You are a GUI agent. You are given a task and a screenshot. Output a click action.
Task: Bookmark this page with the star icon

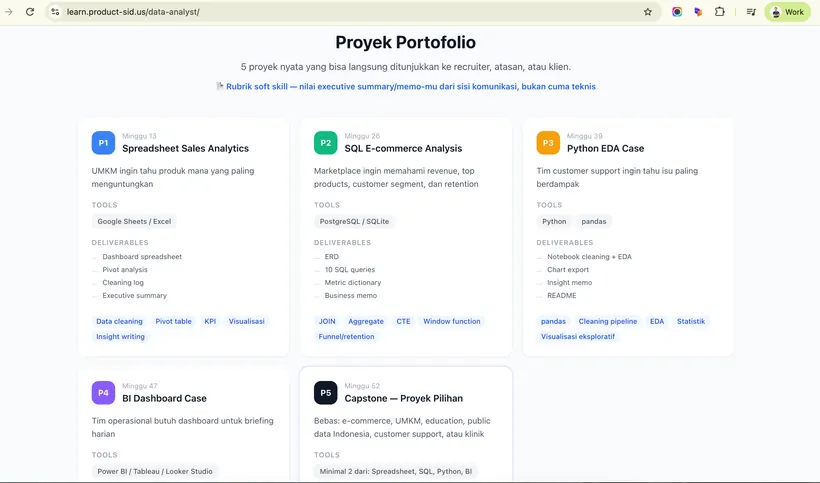point(647,12)
